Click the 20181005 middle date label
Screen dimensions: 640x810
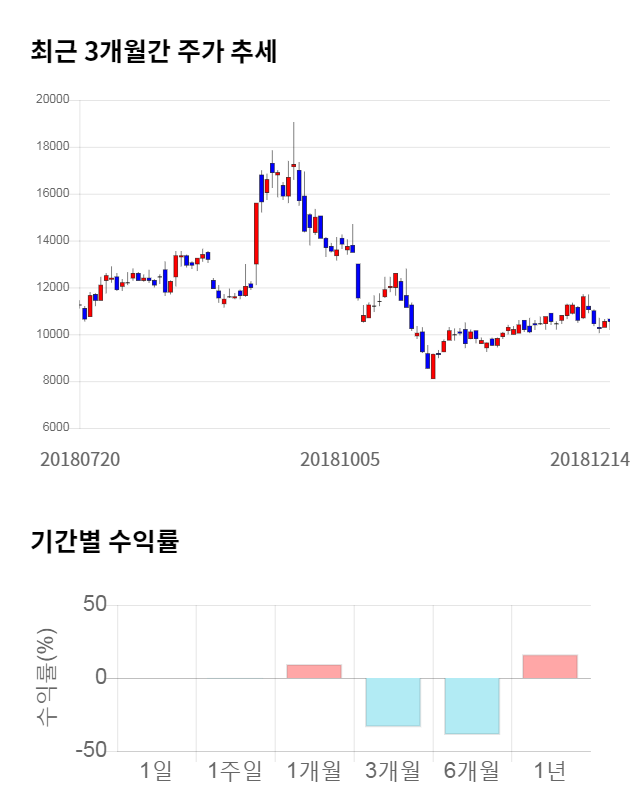(x=340, y=460)
